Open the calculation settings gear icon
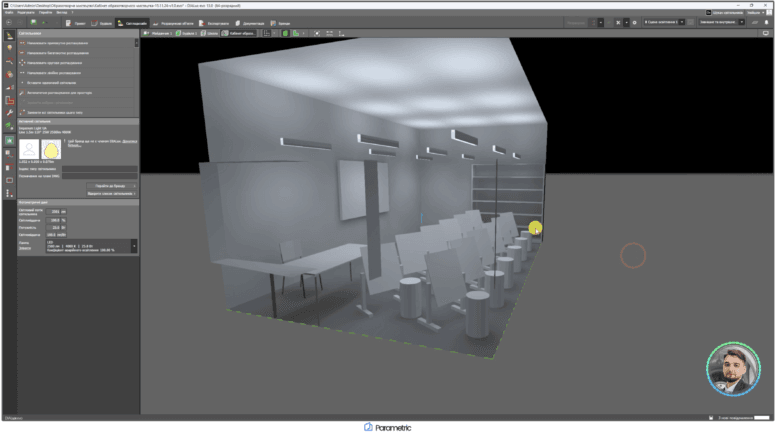Viewport: 776px width, 432px height. [x=634, y=22]
